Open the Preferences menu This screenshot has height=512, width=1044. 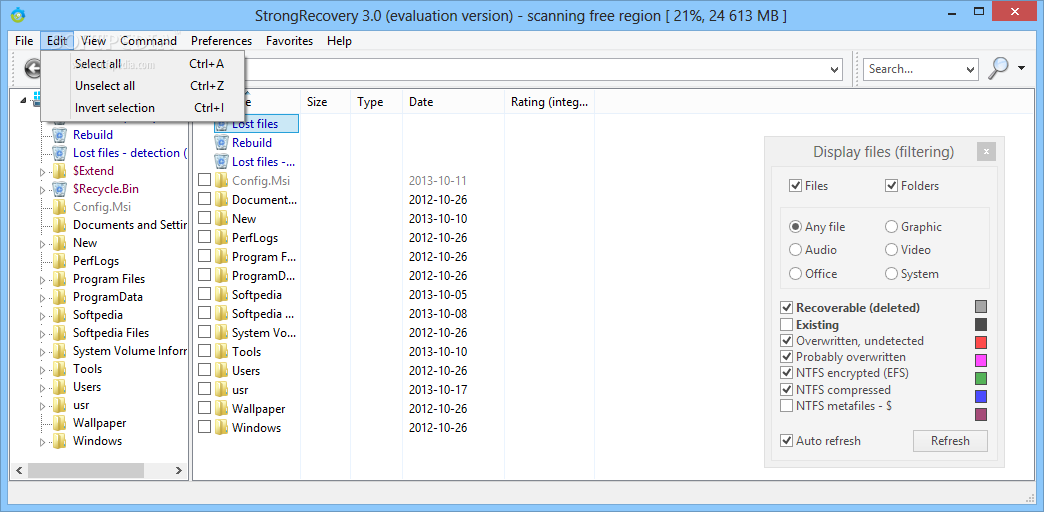(221, 41)
